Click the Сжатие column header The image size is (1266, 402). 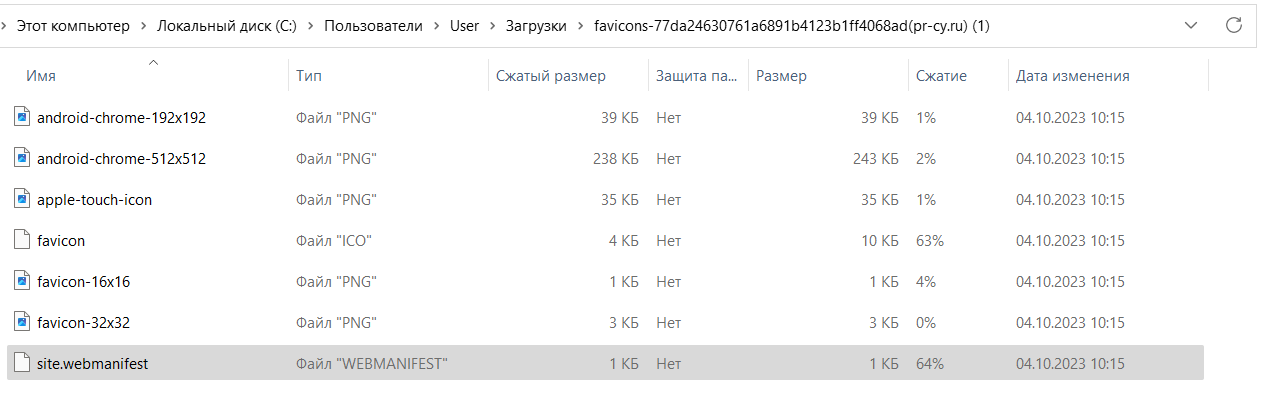940,76
